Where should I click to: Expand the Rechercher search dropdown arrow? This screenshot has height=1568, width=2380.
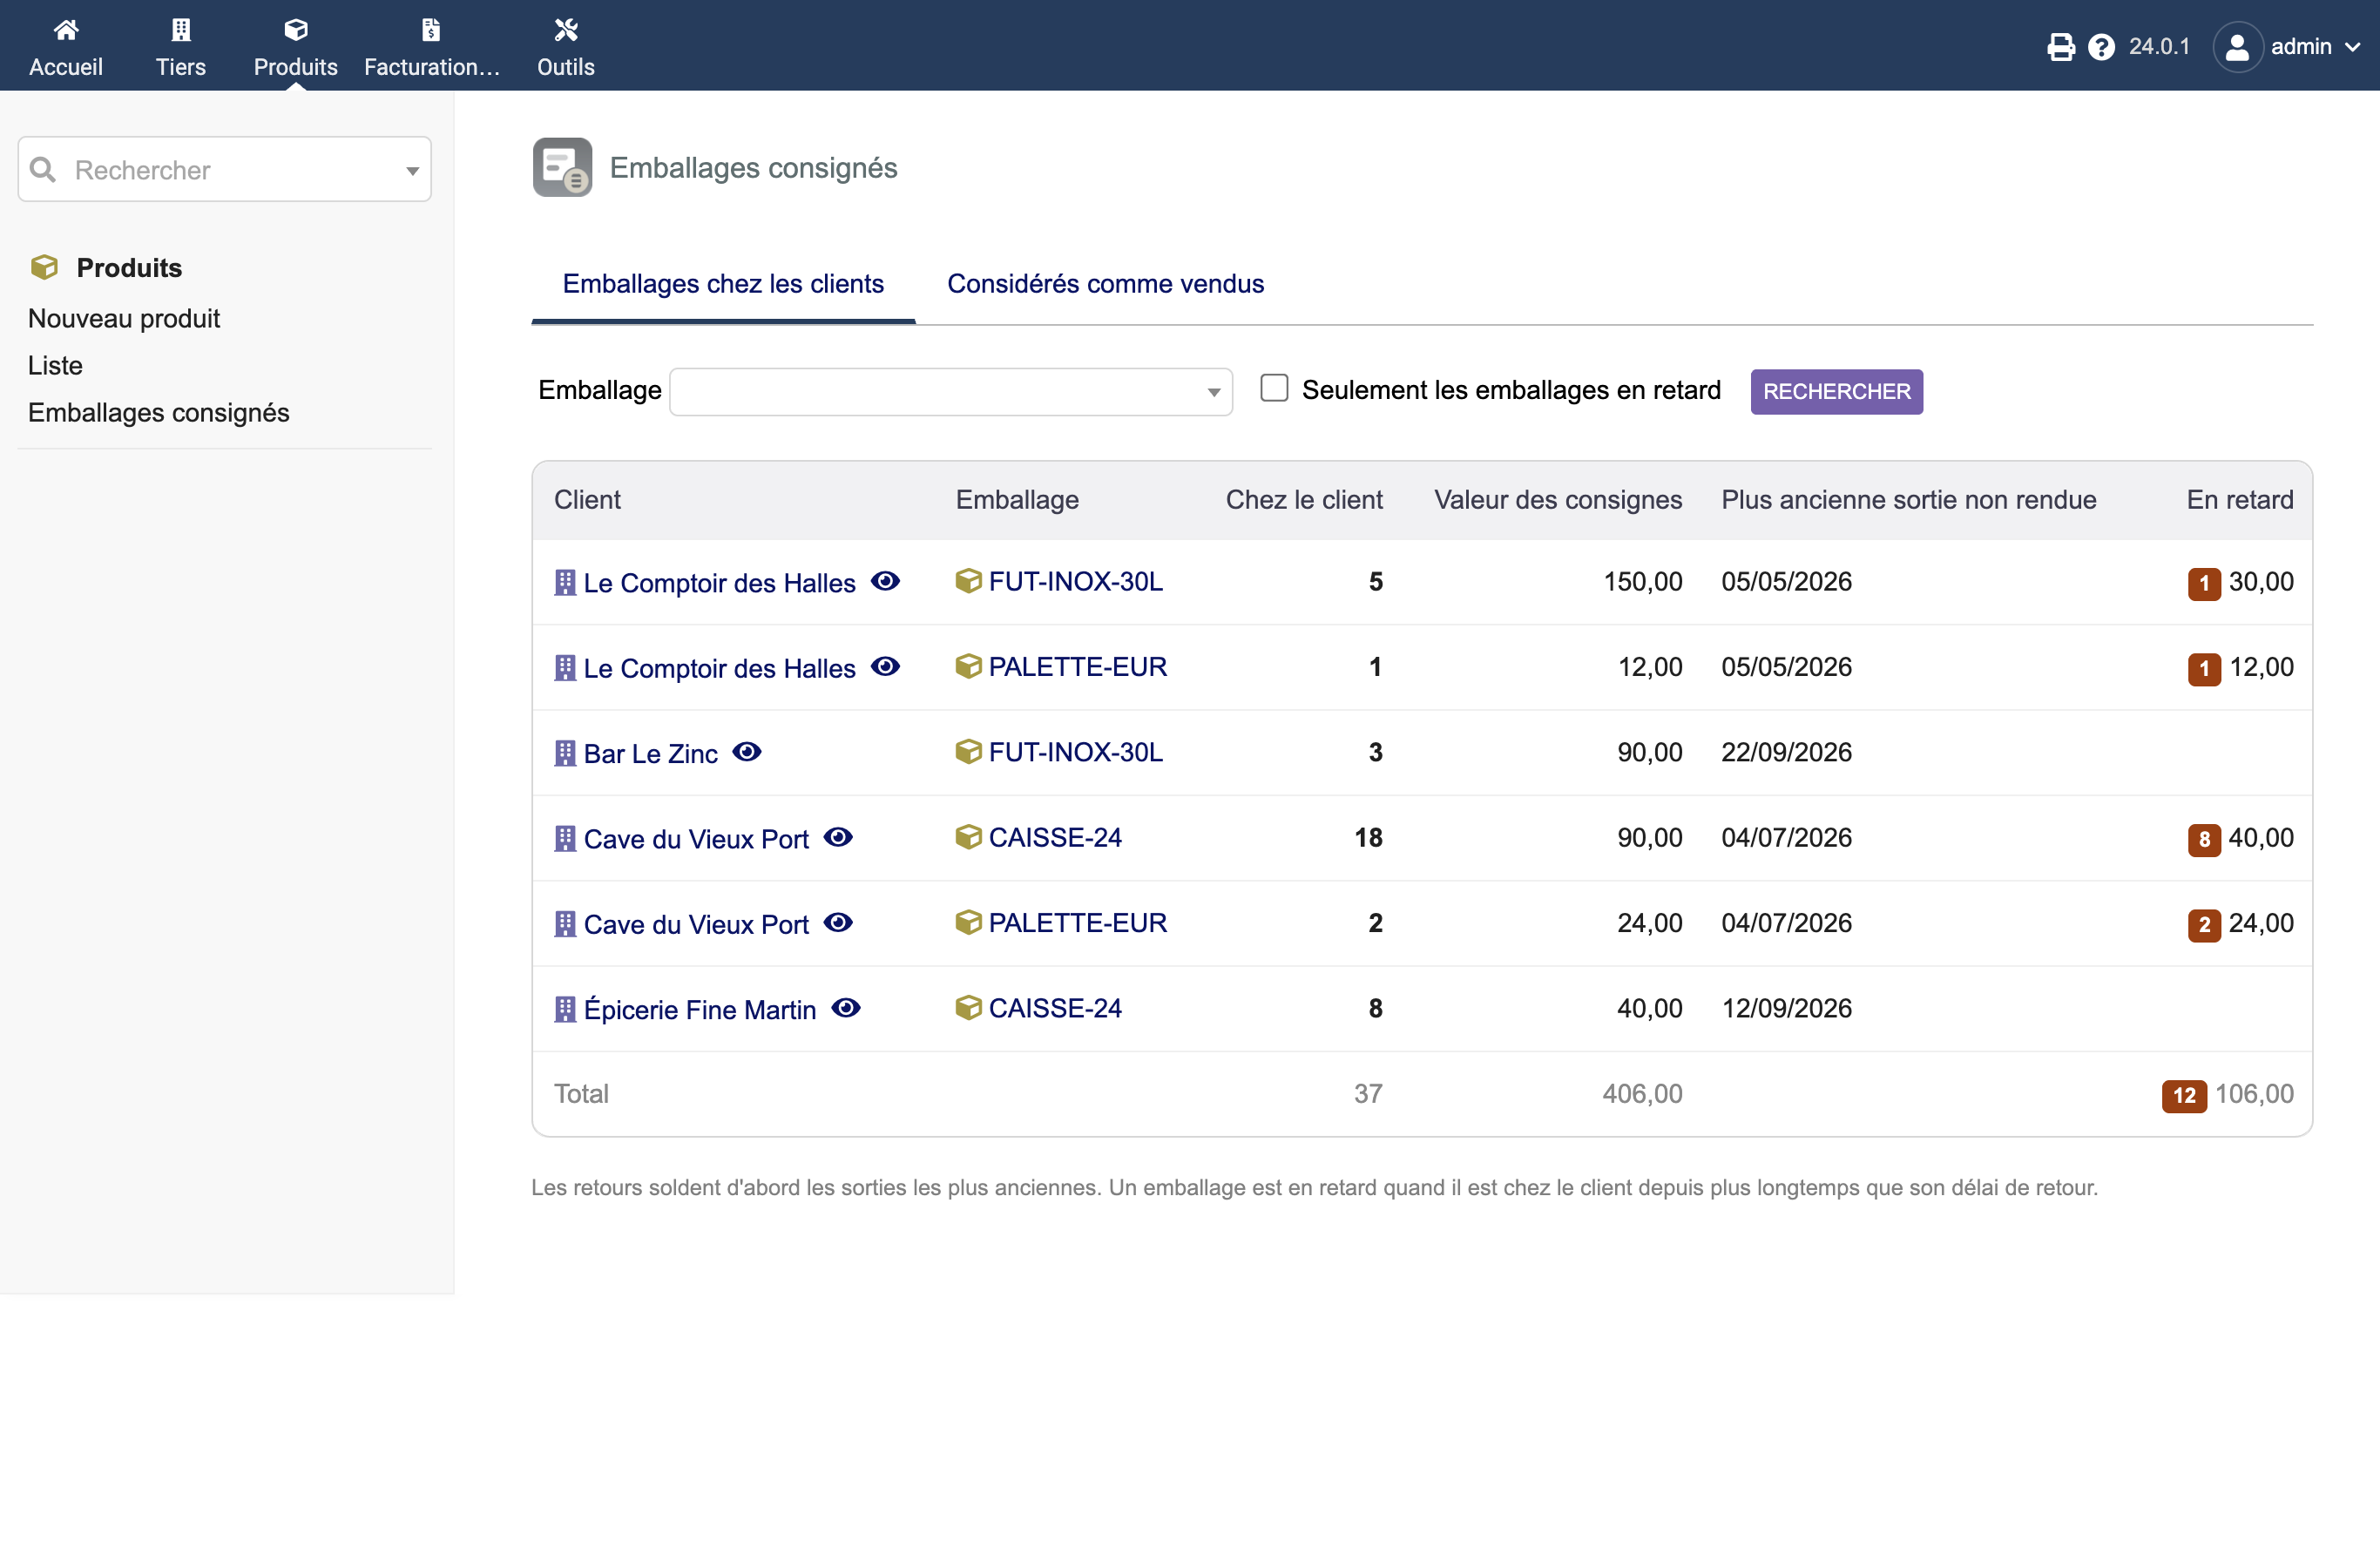tap(412, 171)
